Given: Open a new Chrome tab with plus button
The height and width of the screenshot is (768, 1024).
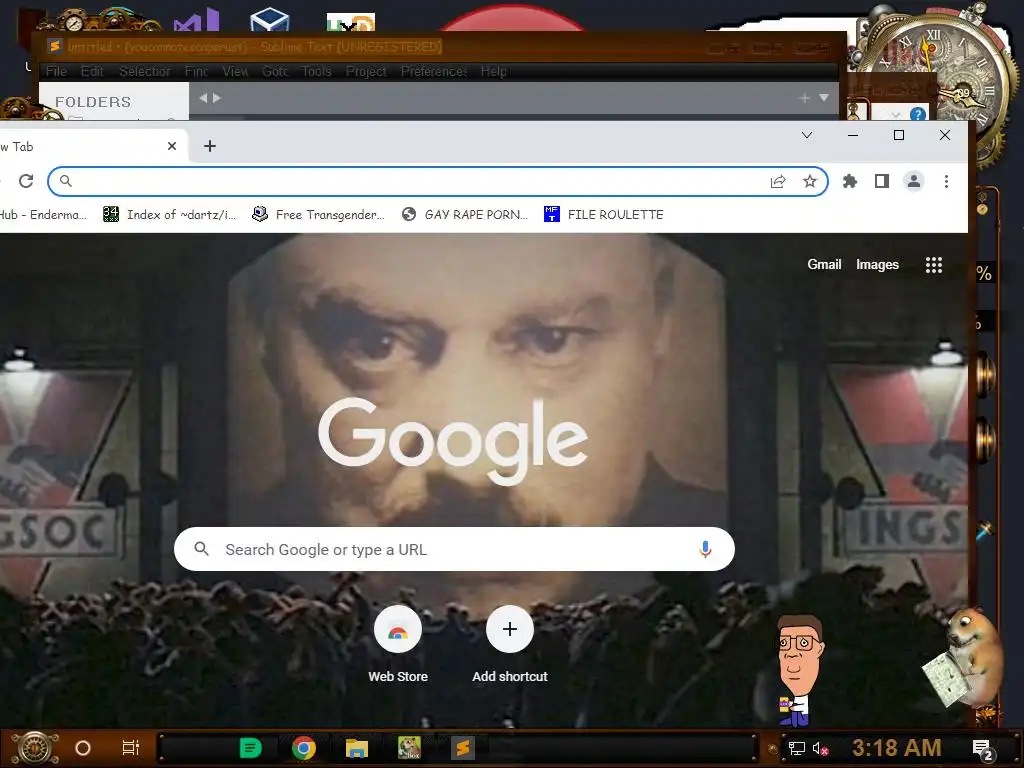Looking at the screenshot, I should pos(210,146).
